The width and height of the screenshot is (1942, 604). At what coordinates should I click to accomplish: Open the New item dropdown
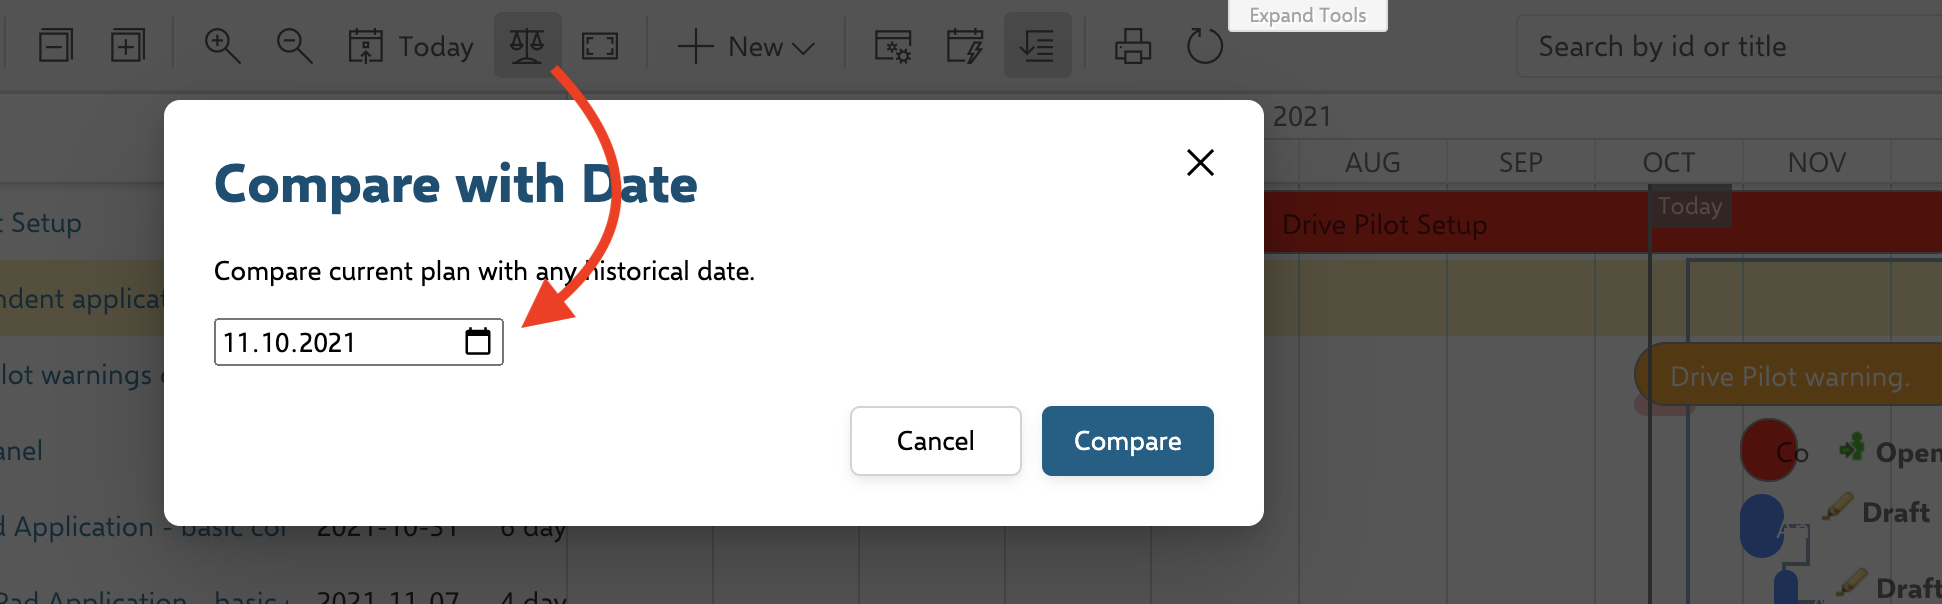pyautogui.click(x=745, y=45)
